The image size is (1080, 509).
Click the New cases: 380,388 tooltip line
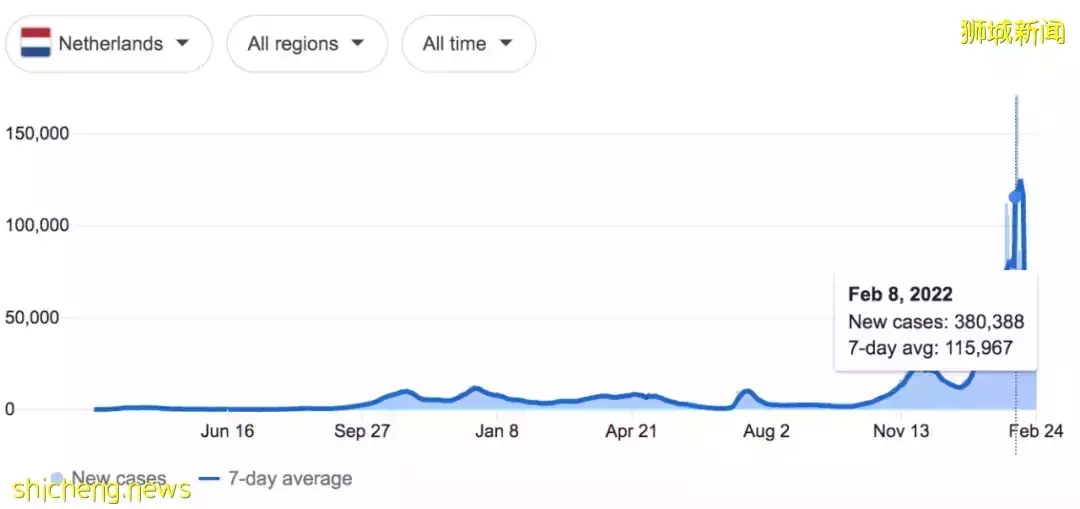(x=935, y=322)
